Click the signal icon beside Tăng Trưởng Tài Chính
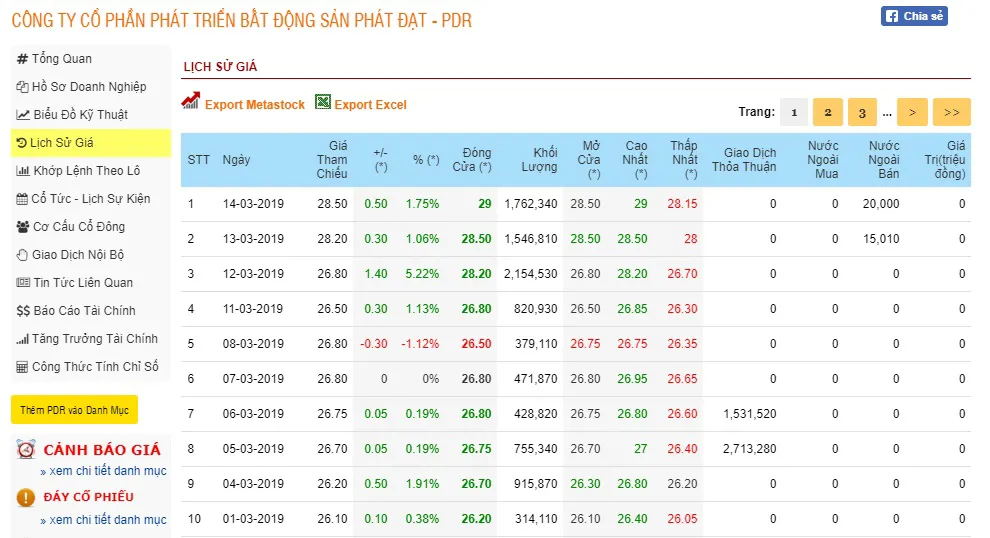 point(23,339)
